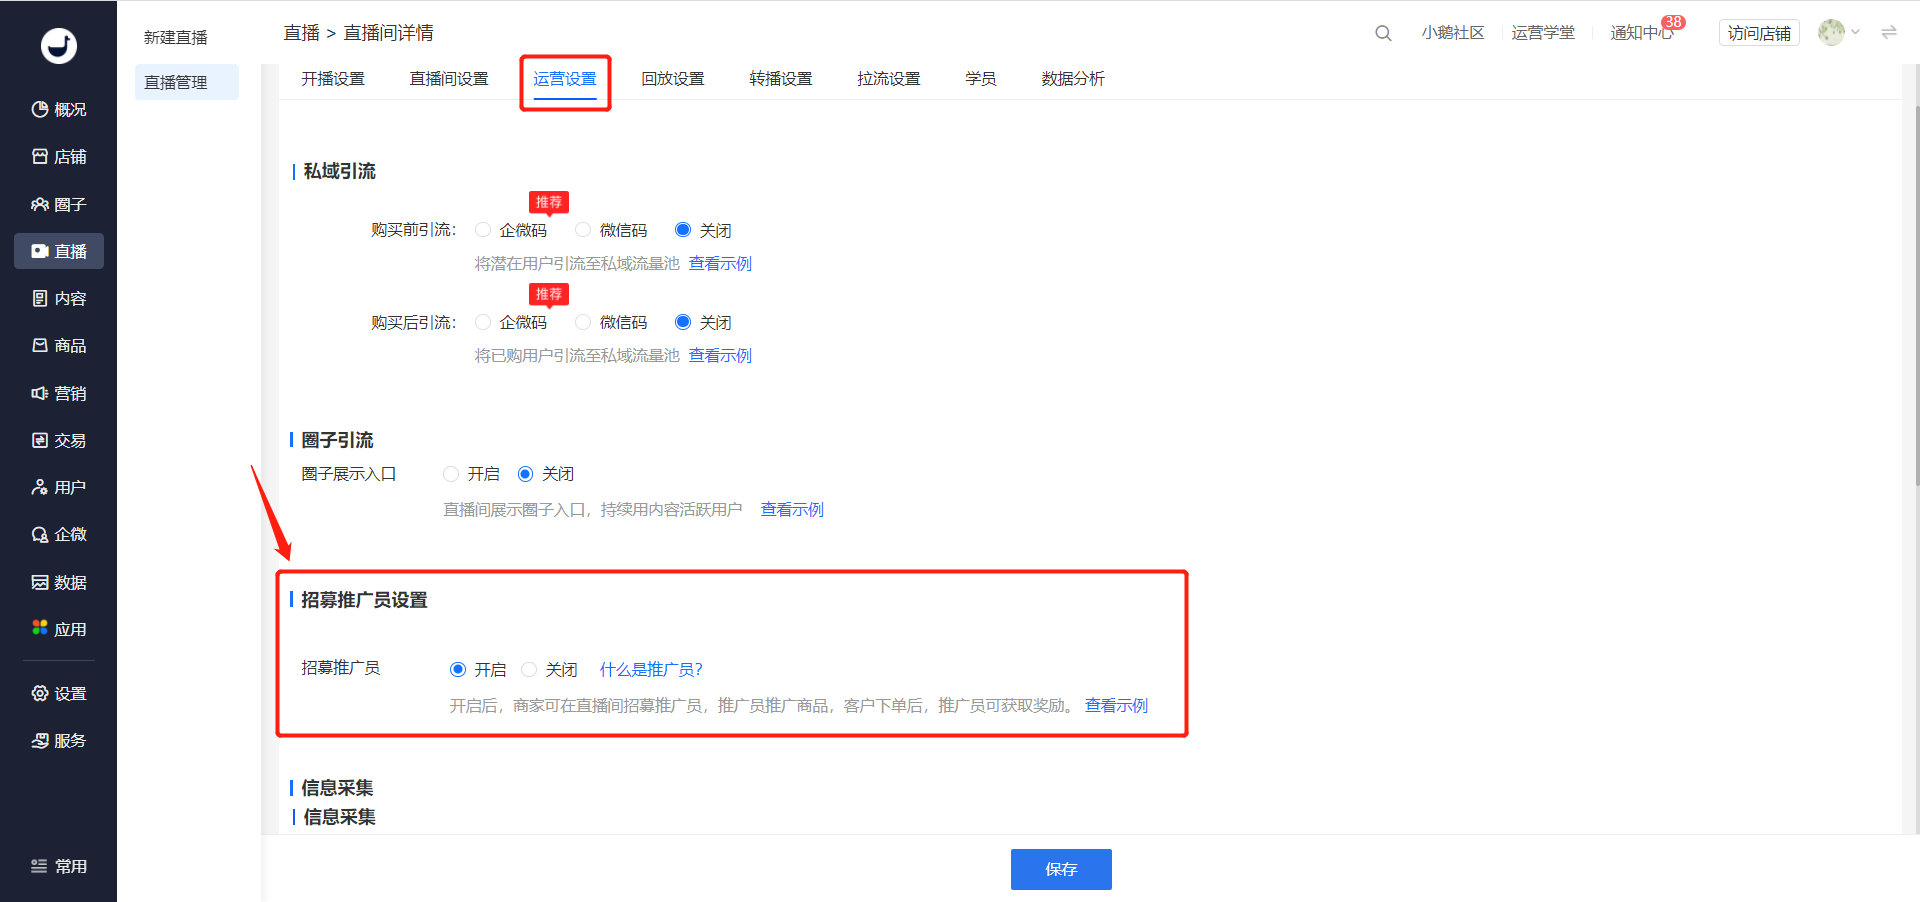1920x902 pixels.
Task: Click the switch arrows icon at top right
Action: 1889,33
